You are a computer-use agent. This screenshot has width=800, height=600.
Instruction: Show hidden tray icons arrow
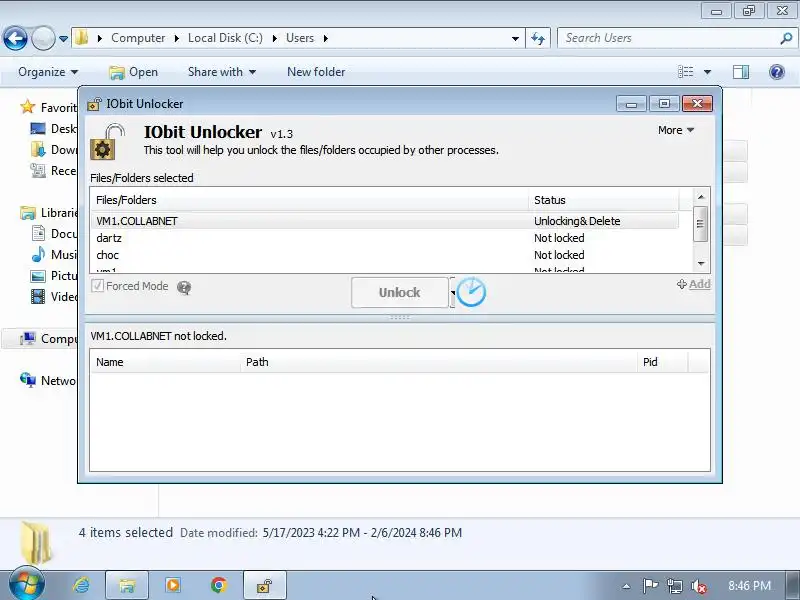click(627, 587)
